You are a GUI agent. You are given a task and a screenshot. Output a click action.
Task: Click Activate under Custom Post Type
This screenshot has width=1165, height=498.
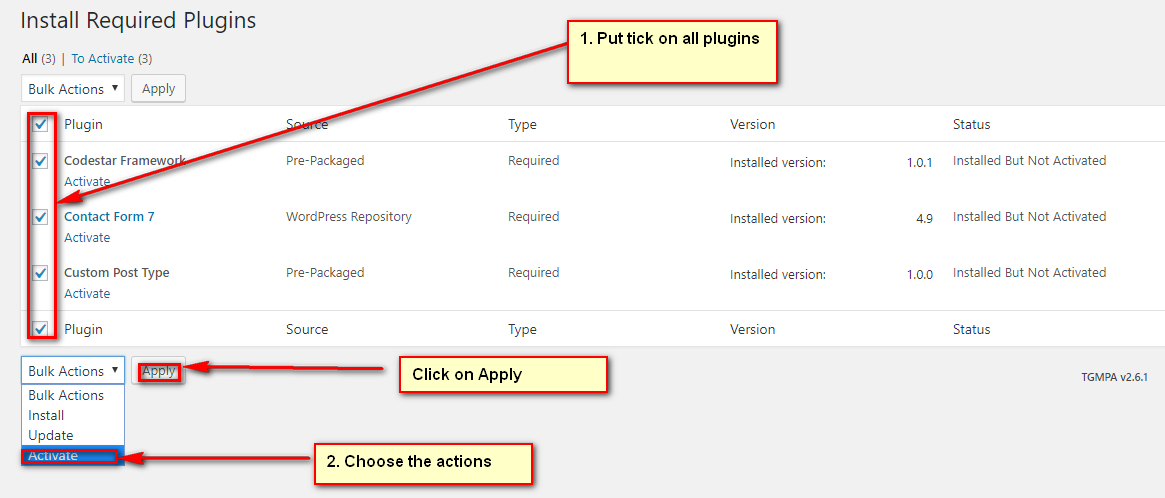(x=87, y=294)
